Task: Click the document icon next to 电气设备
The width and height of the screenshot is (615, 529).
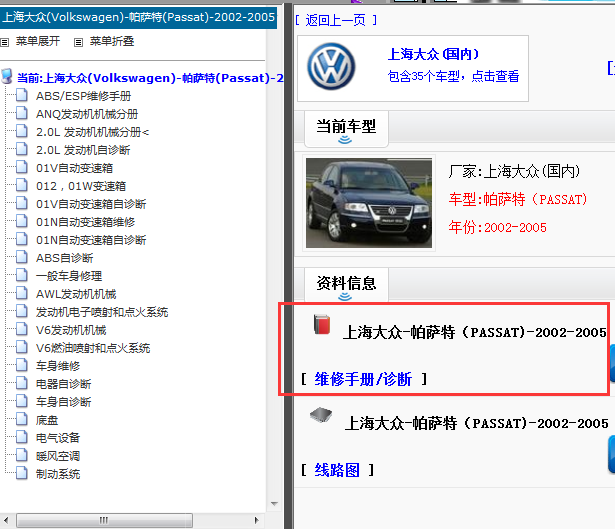Action: pos(22,437)
